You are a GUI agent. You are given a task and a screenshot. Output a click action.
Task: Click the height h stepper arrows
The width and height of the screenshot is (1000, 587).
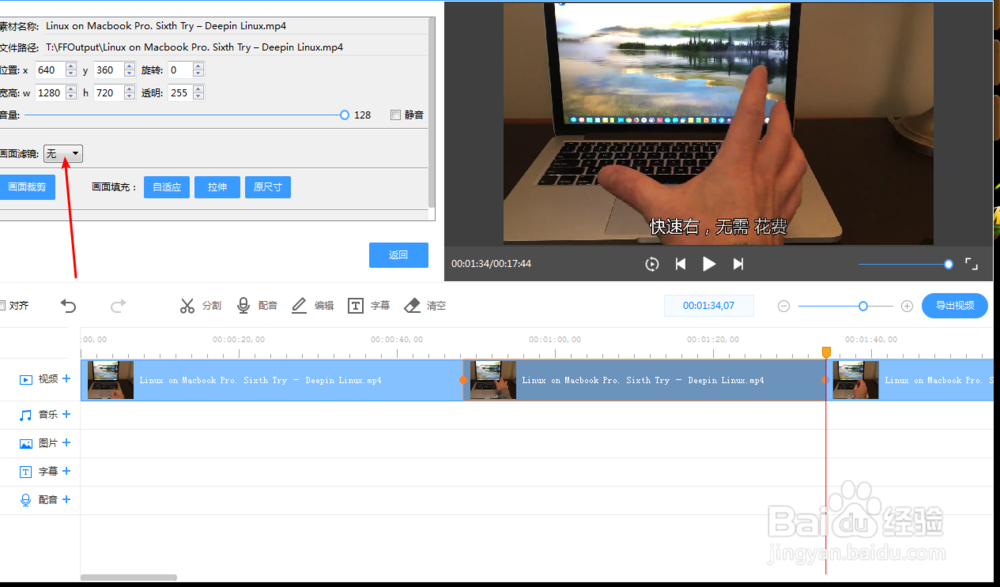point(129,93)
